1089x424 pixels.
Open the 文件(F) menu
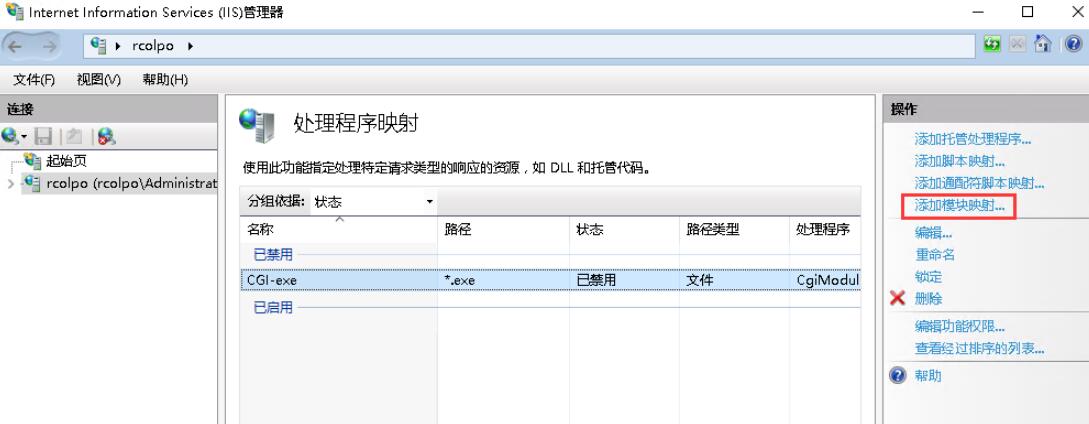point(34,79)
